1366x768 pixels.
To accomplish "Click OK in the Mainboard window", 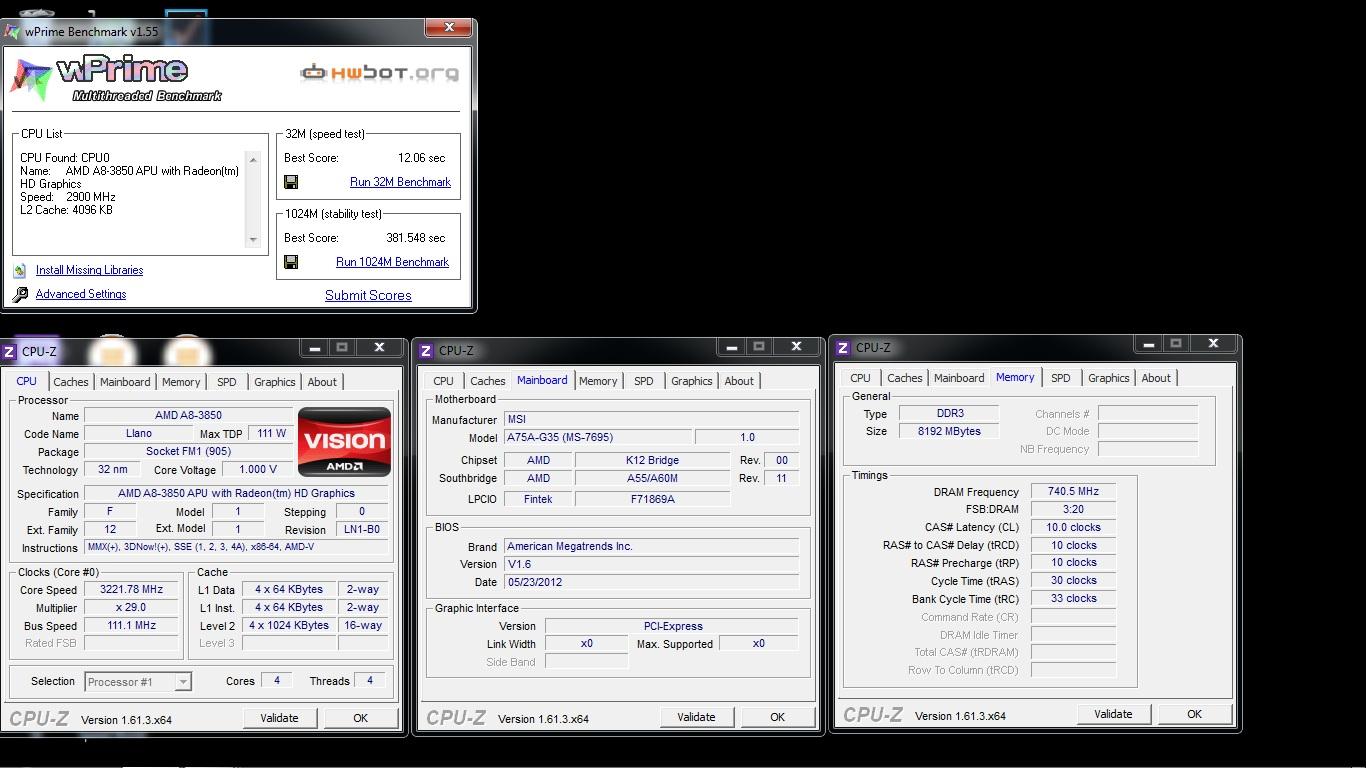I will (777, 717).
